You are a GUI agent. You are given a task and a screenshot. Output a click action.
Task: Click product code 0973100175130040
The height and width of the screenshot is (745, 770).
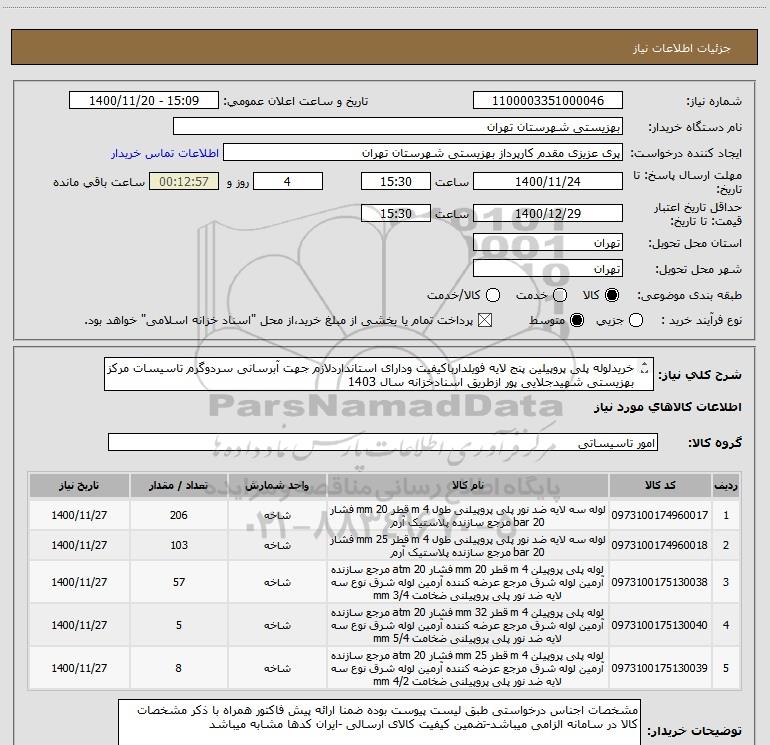tap(660, 625)
